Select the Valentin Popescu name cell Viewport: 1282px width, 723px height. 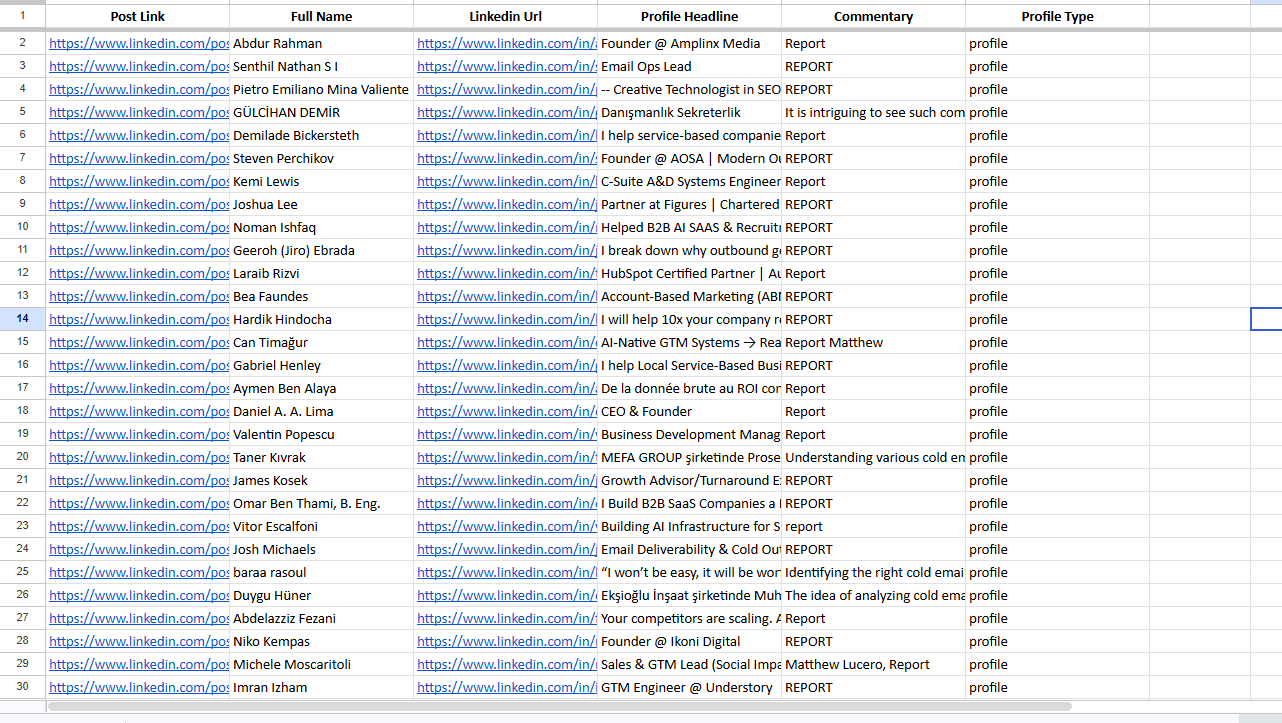pyautogui.click(x=322, y=434)
